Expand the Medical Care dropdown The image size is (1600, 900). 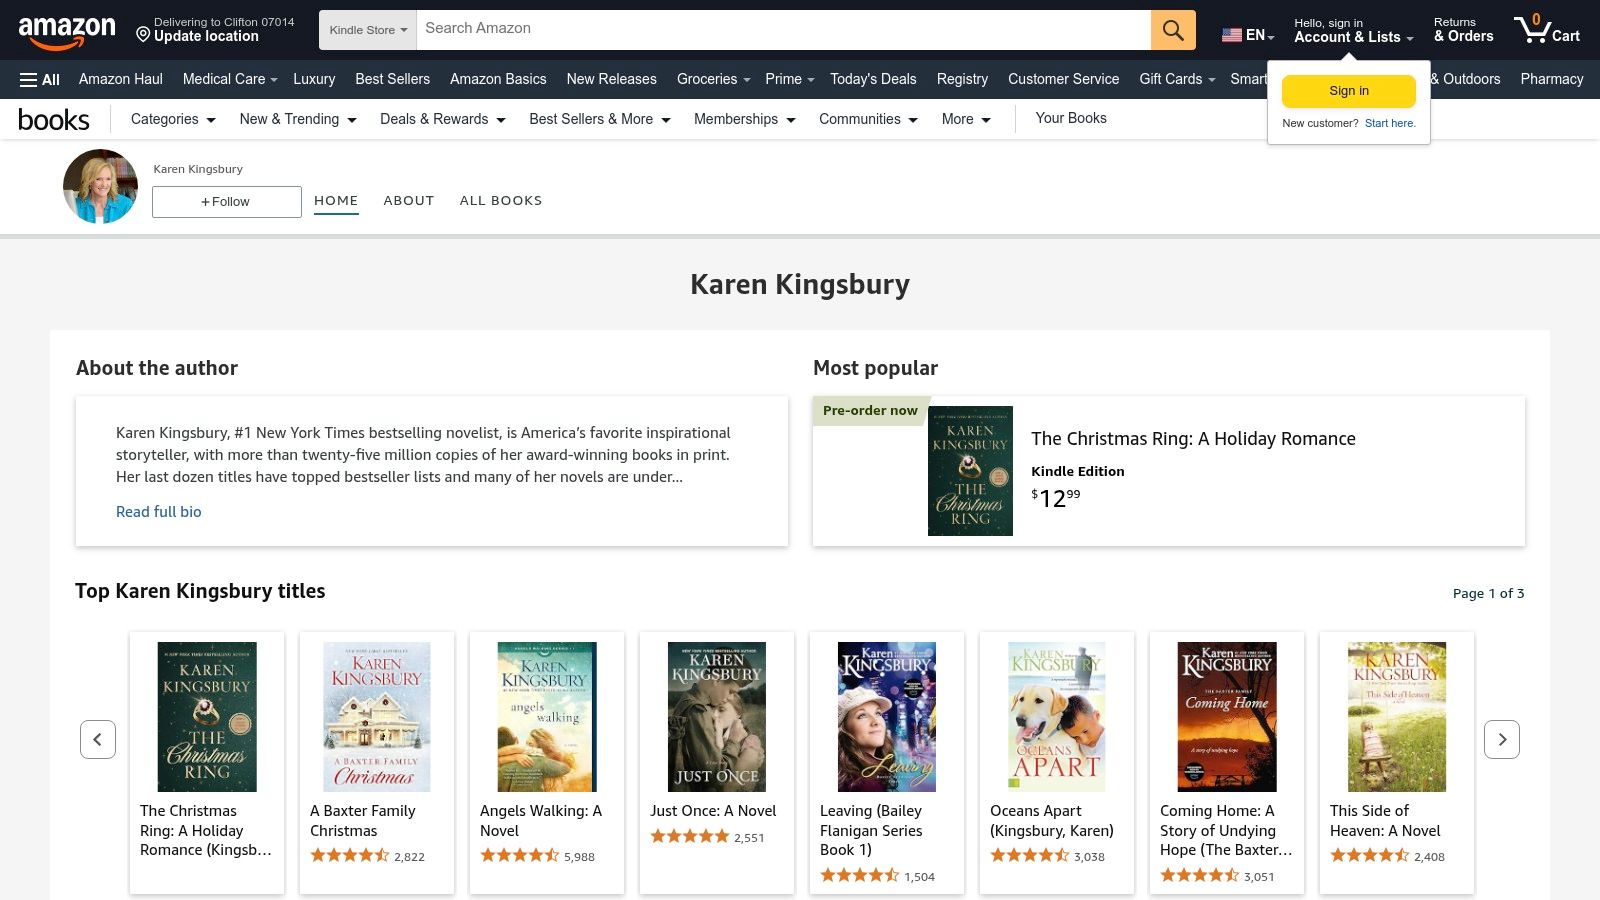(230, 79)
